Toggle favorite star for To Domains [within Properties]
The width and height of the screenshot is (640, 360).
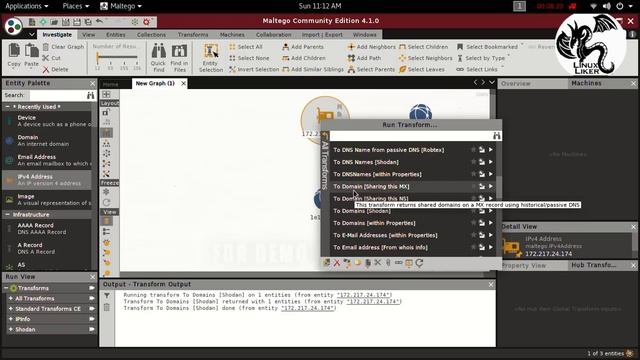(473, 223)
